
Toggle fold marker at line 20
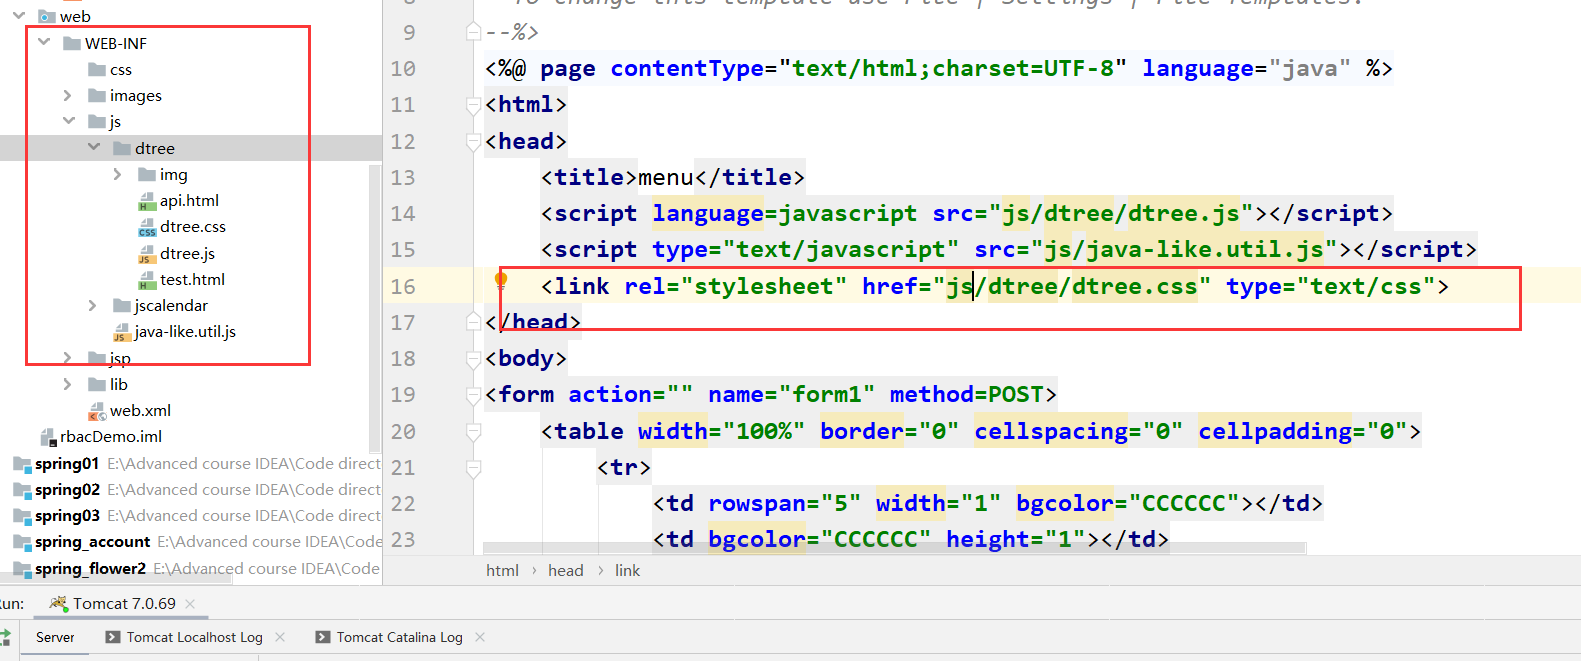pyautogui.click(x=474, y=431)
